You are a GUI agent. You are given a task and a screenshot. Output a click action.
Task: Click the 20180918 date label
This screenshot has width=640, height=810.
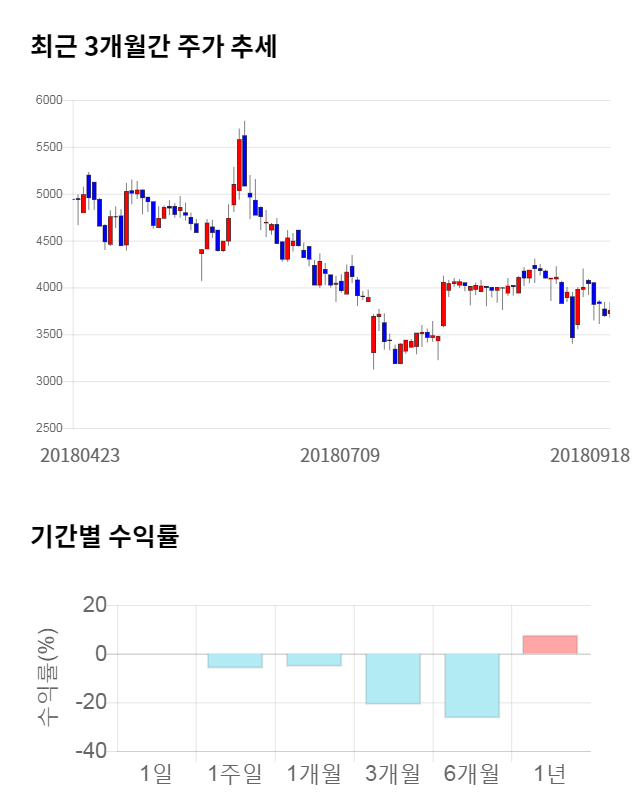click(x=590, y=455)
